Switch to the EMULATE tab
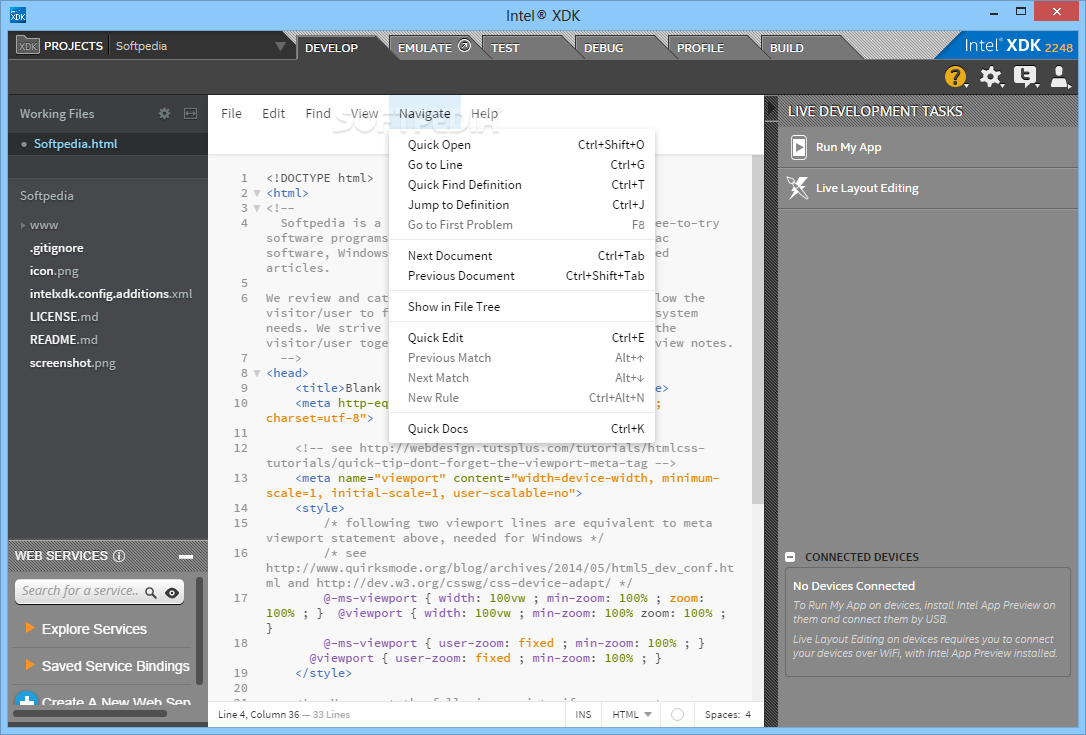 pyautogui.click(x=425, y=48)
